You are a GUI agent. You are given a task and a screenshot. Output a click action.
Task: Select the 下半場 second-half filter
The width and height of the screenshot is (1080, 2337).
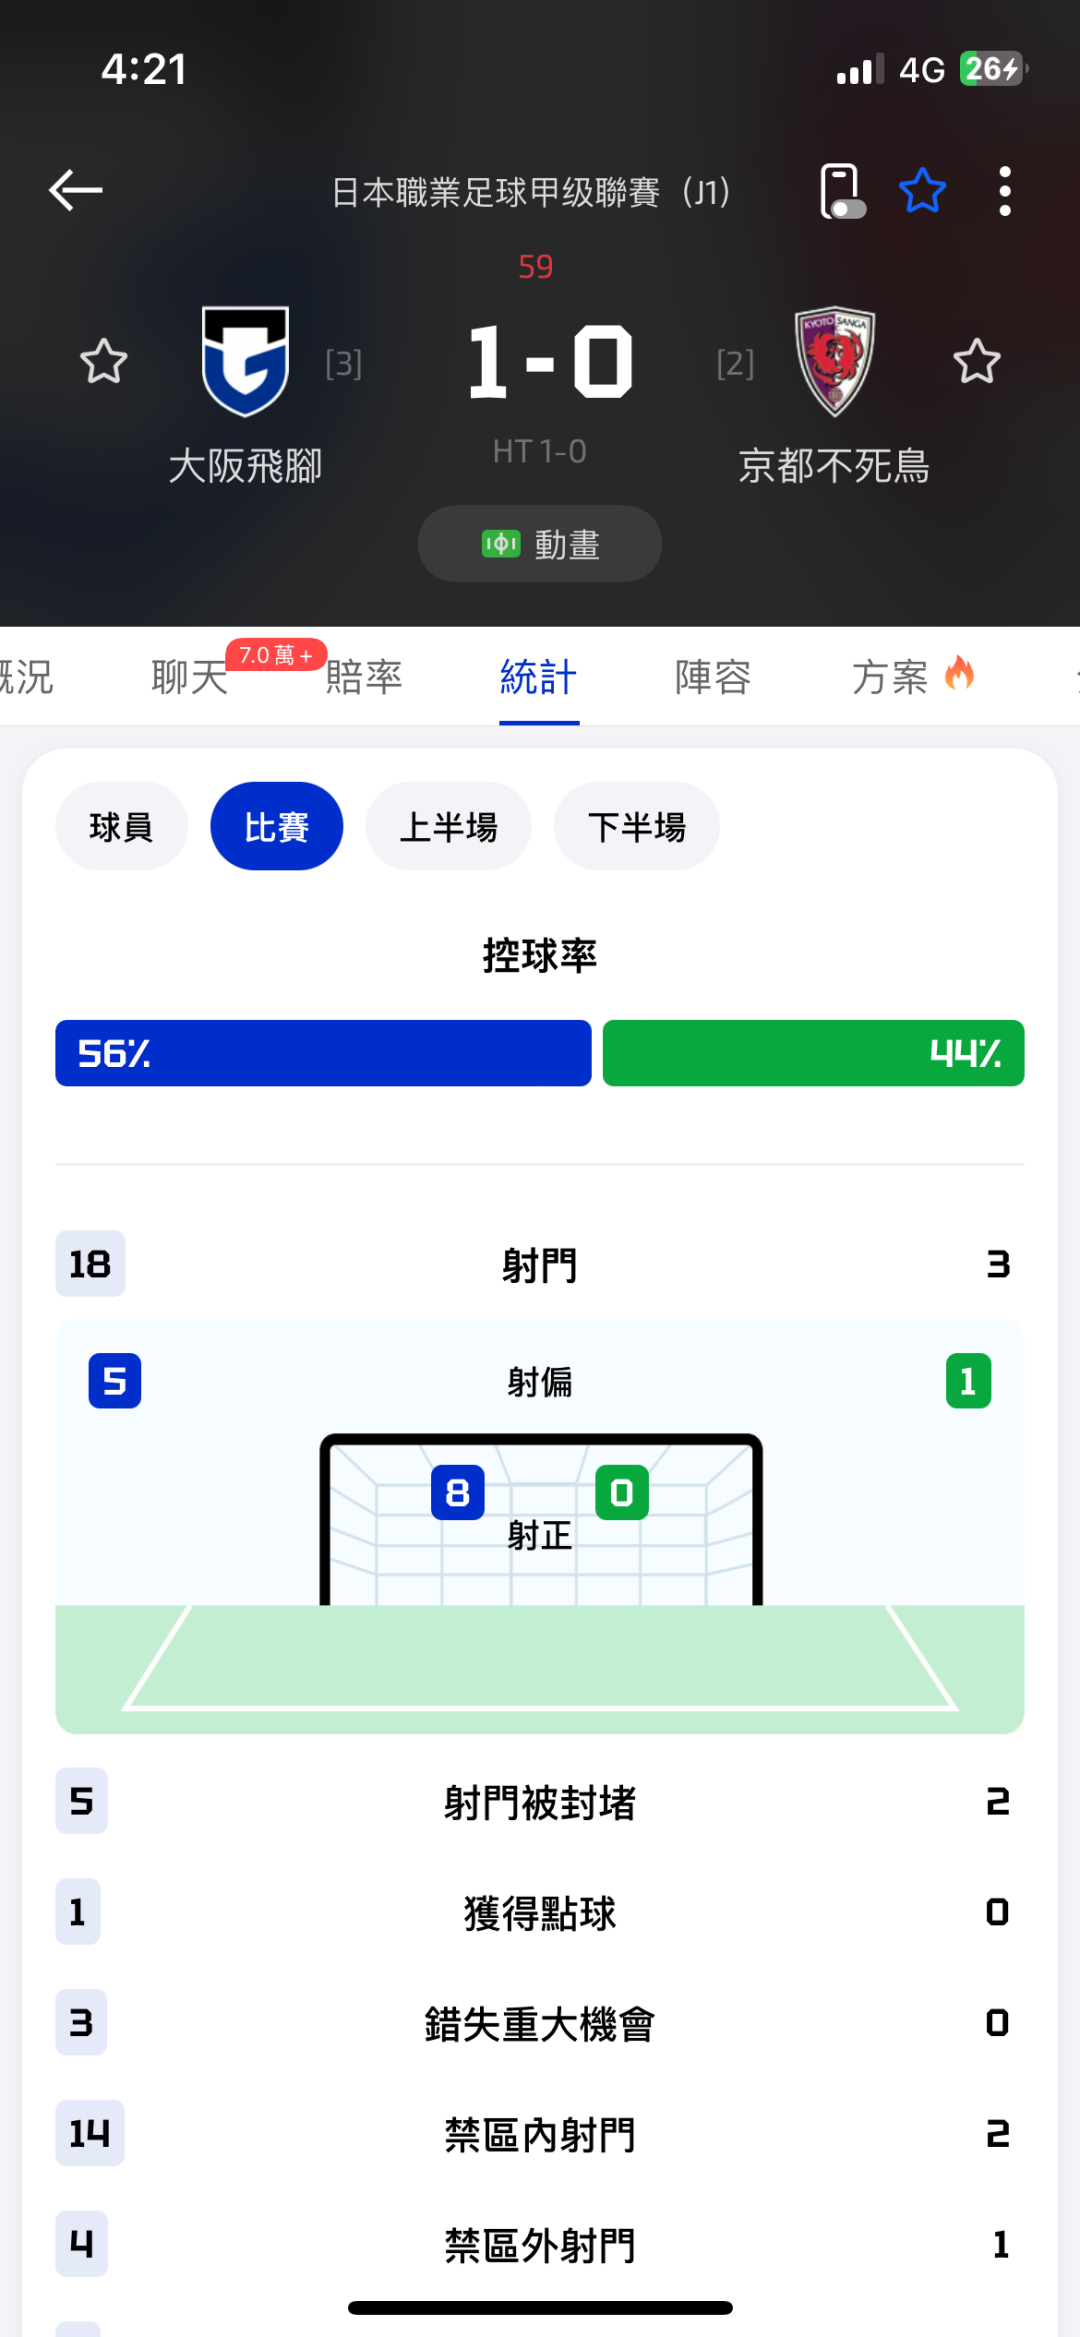(636, 827)
